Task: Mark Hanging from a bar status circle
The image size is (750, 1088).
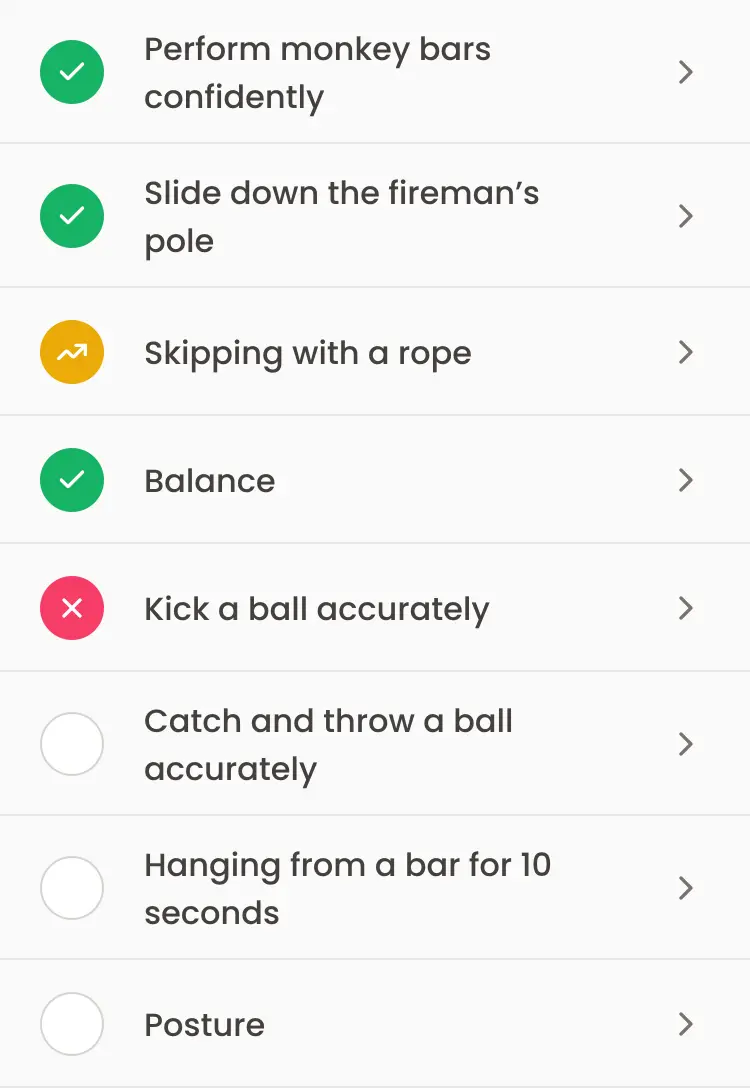Action: [x=72, y=888]
